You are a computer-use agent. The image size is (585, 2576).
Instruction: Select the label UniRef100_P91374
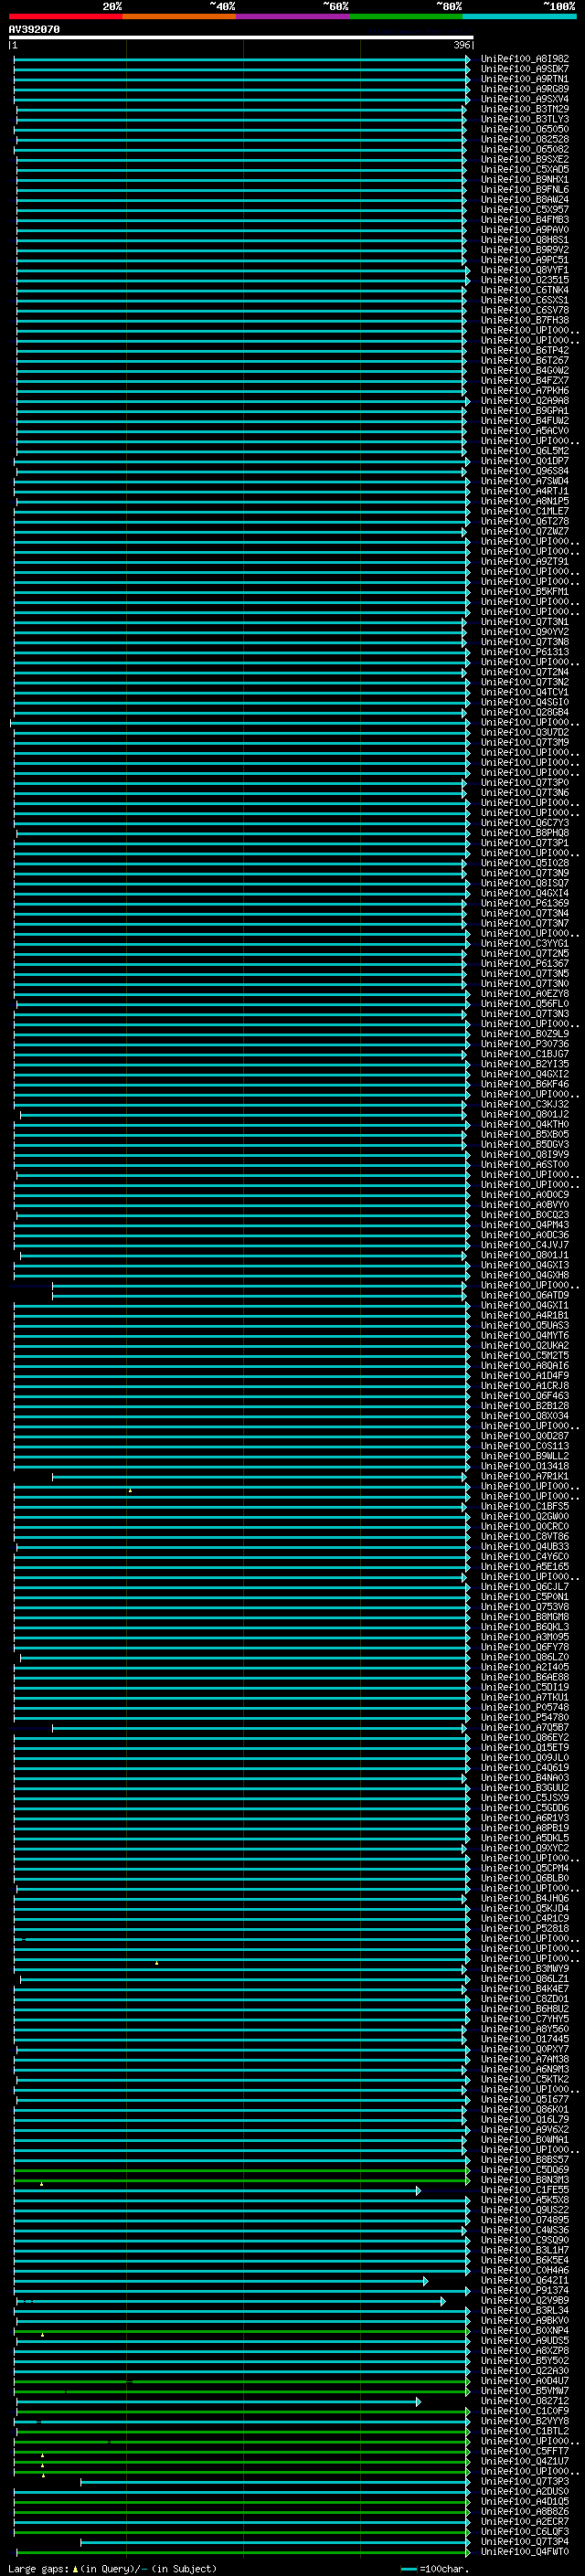pyautogui.click(x=525, y=2291)
